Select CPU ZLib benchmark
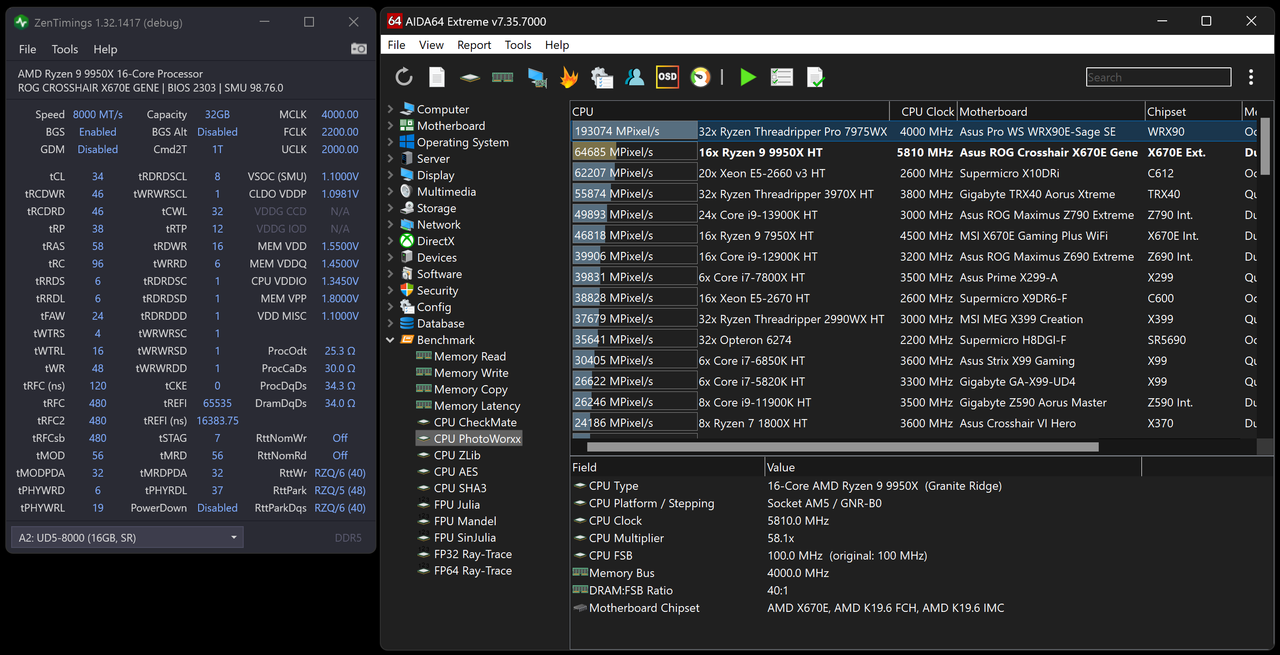 pyautogui.click(x=457, y=455)
